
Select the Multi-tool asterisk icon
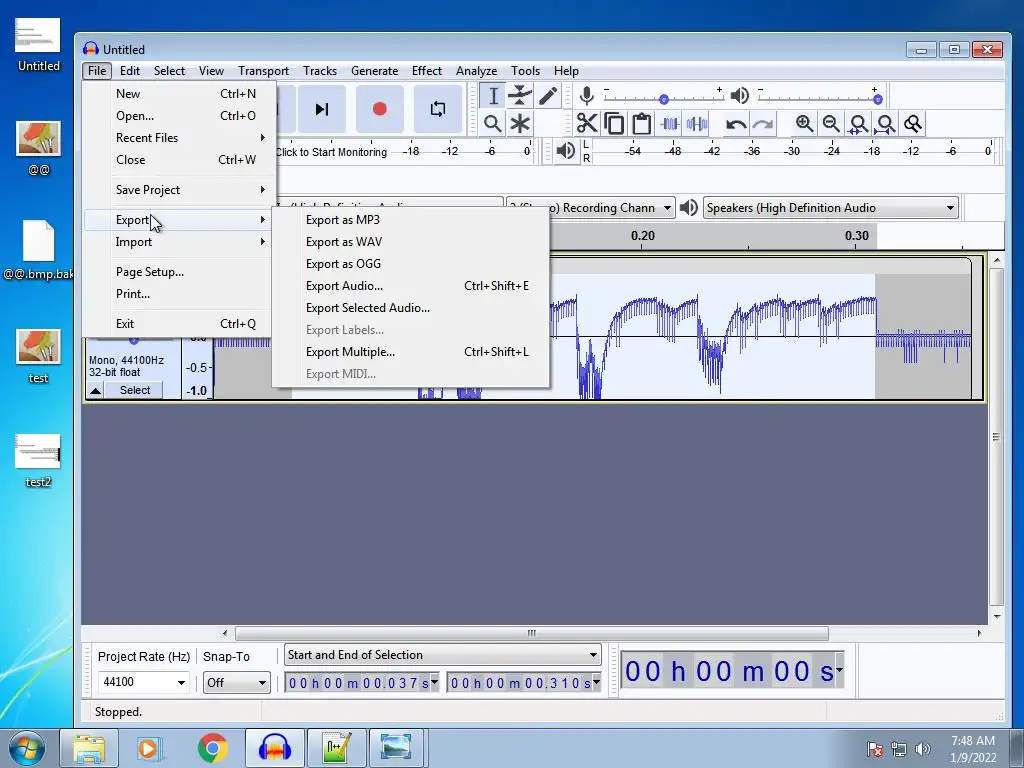[520, 123]
